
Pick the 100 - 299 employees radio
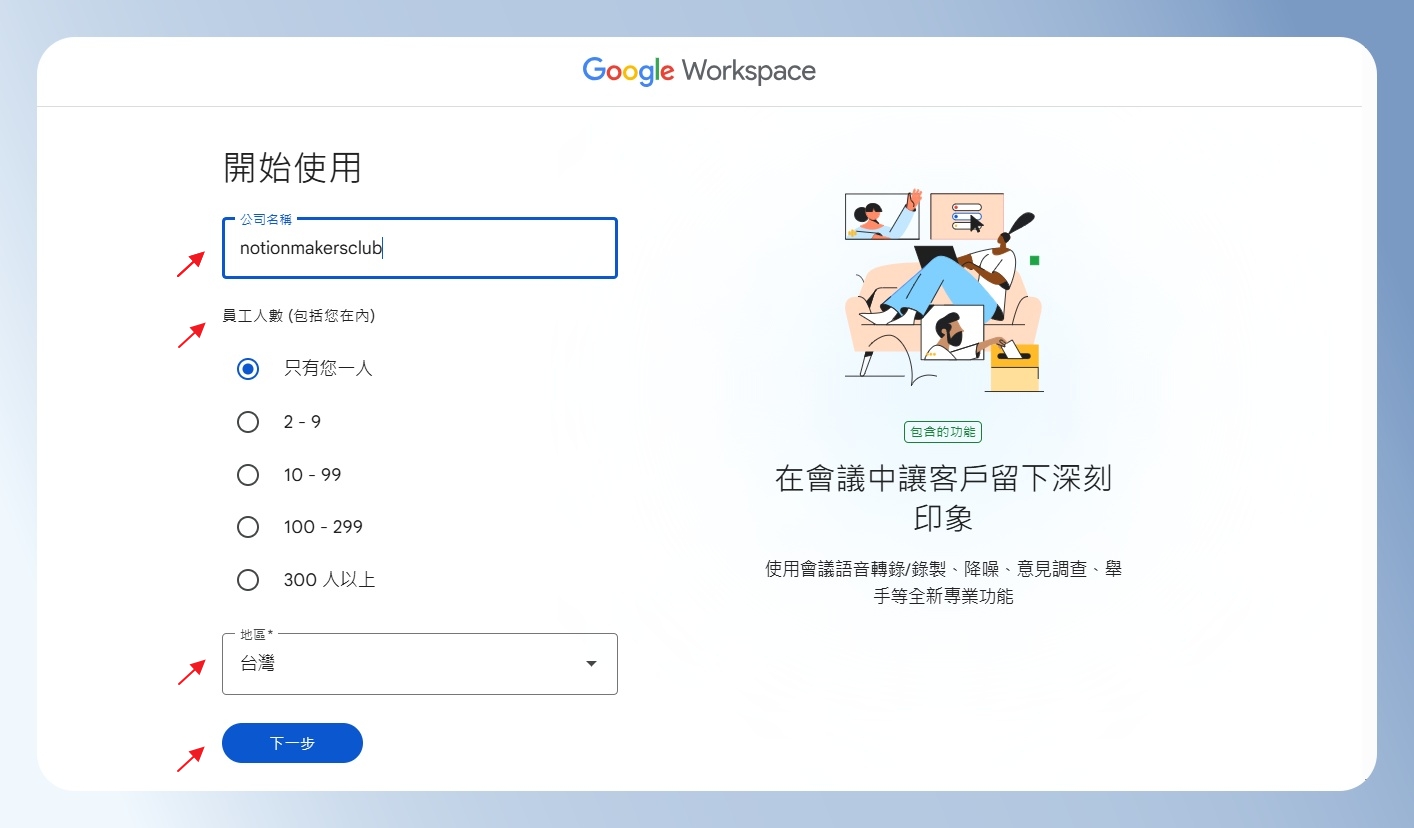pyautogui.click(x=248, y=527)
